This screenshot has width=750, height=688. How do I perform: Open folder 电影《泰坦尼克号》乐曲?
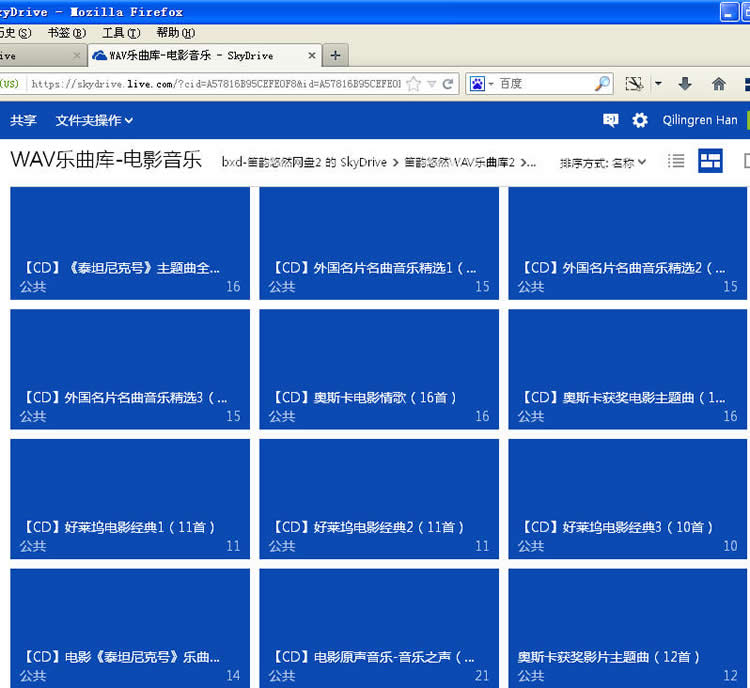coord(130,628)
